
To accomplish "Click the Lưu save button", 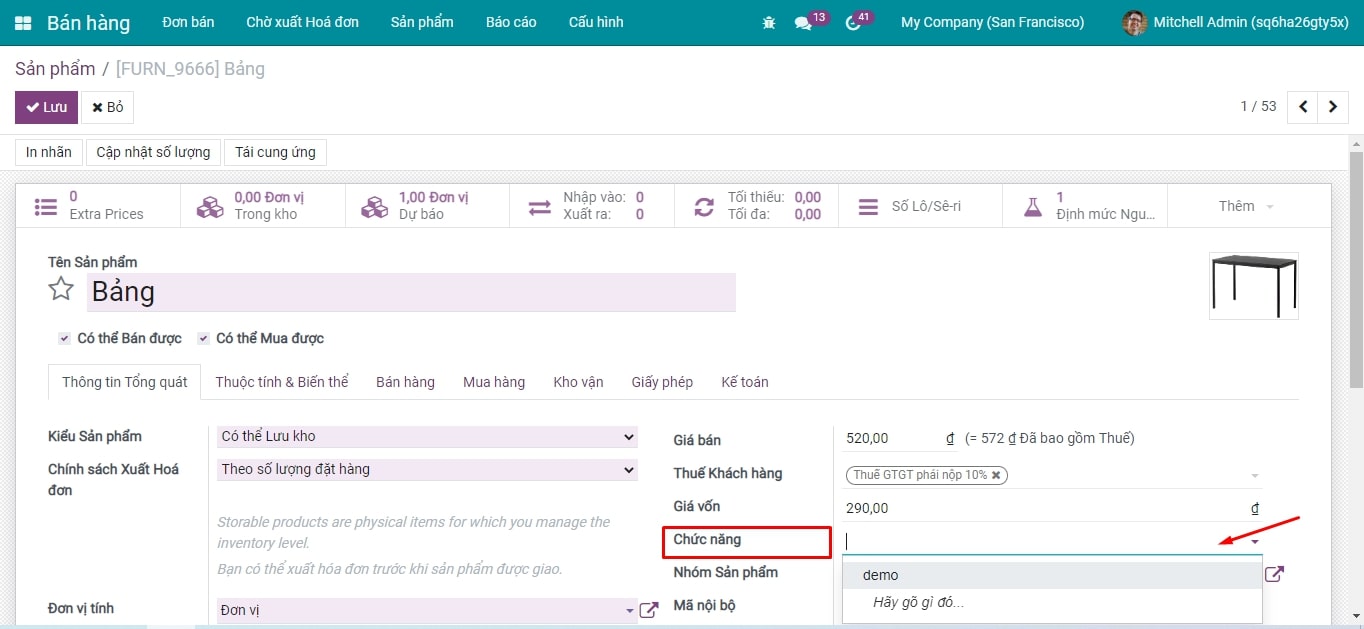I will (x=46, y=107).
